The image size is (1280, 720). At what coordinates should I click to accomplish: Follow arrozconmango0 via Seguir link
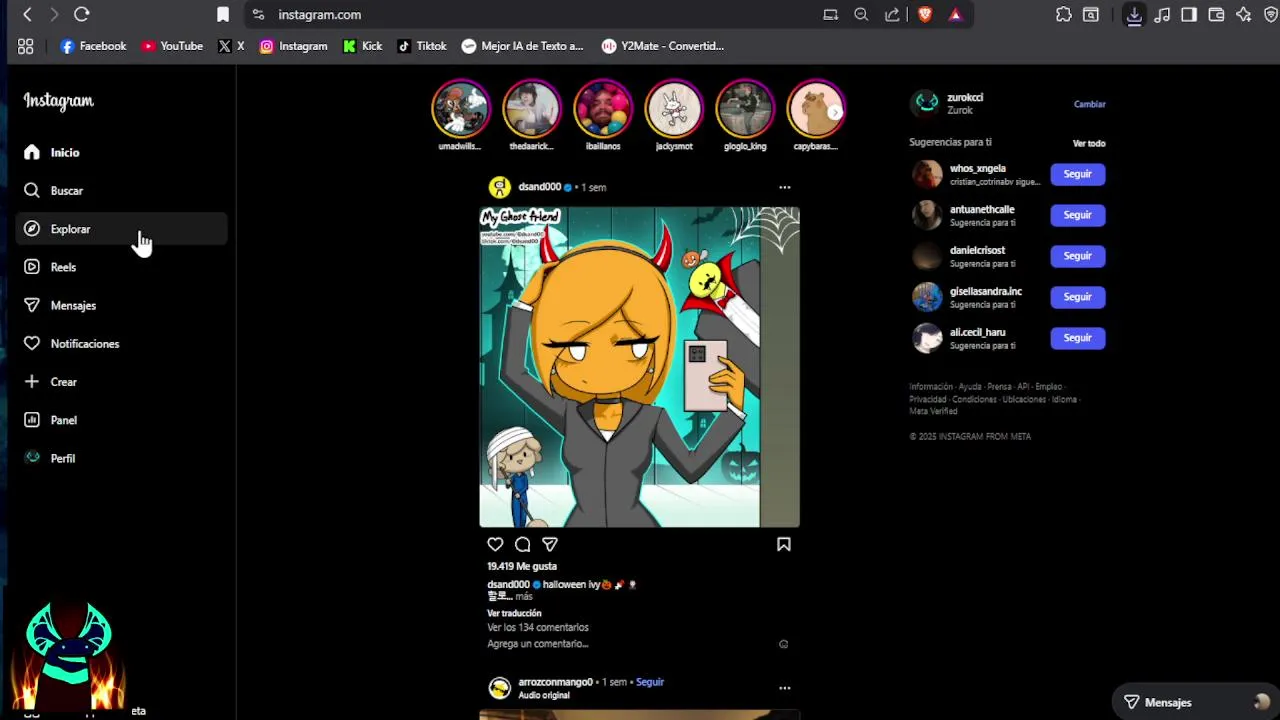650,682
